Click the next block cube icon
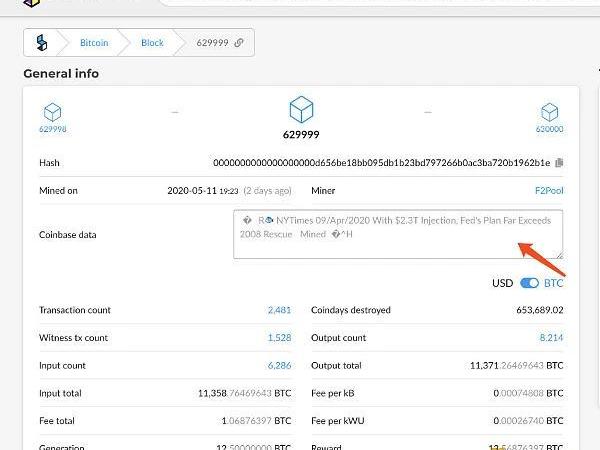The width and height of the screenshot is (600, 450). click(549, 112)
